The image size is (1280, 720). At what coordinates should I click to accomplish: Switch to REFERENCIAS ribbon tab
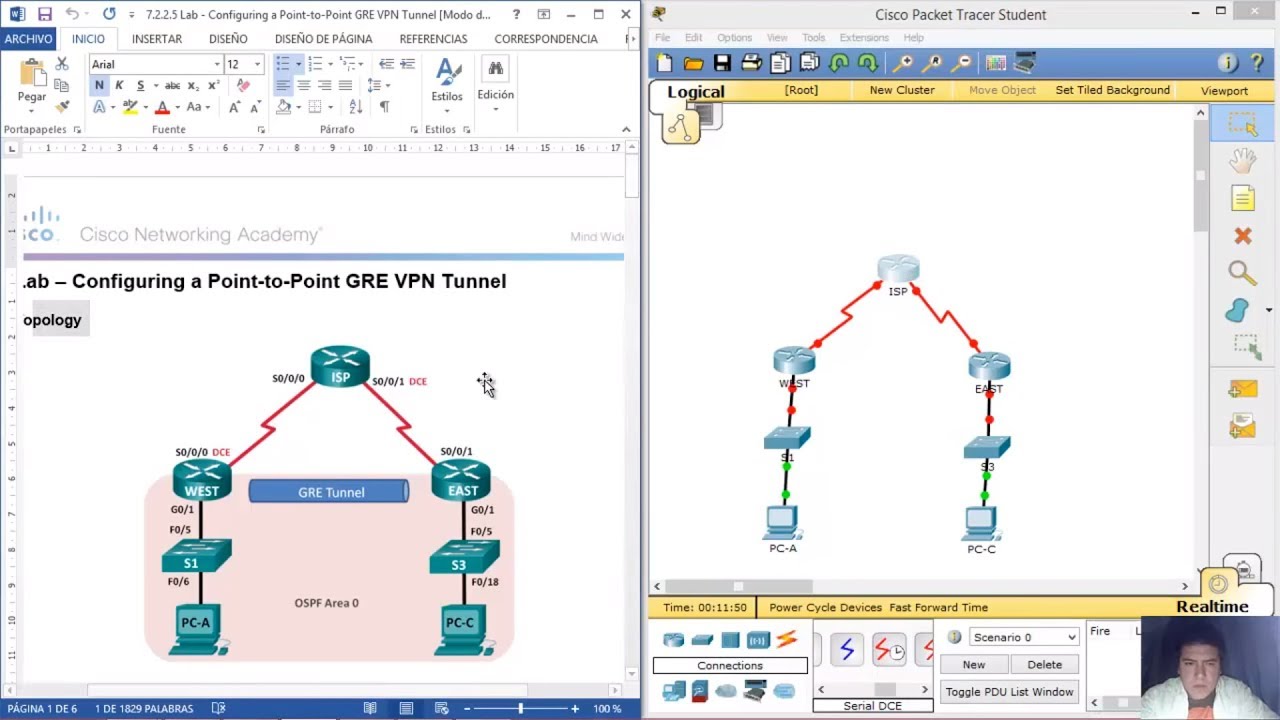pyautogui.click(x=433, y=39)
